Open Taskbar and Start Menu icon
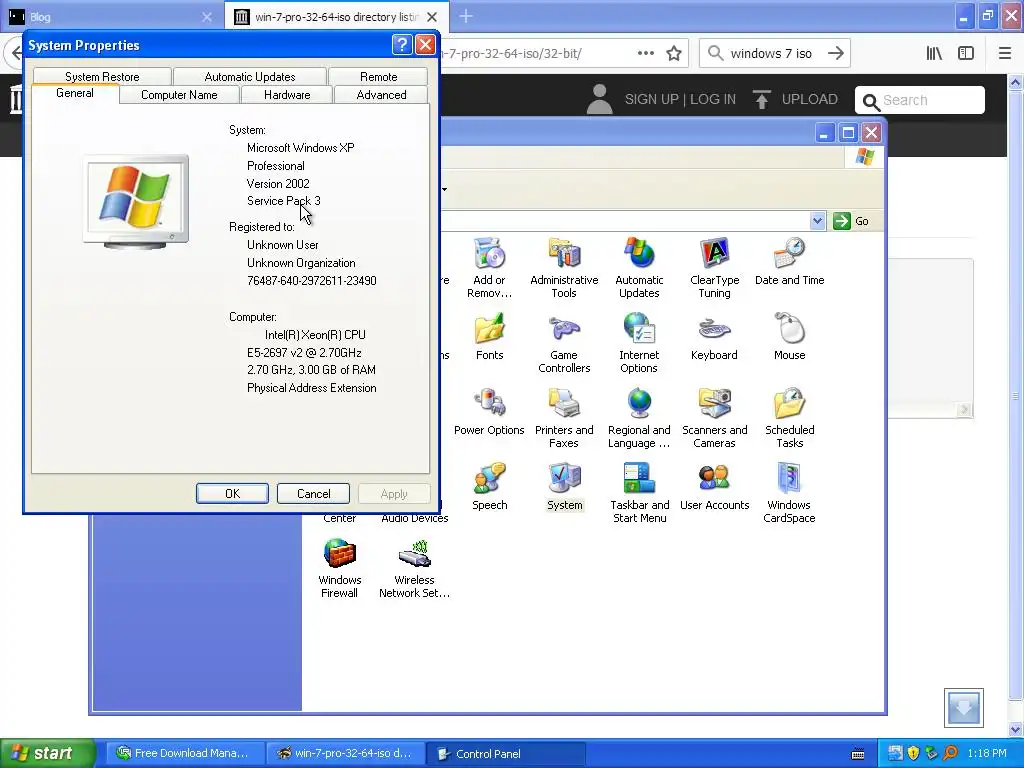The width and height of the screenshot is (1024, 768). coord(639,493)
